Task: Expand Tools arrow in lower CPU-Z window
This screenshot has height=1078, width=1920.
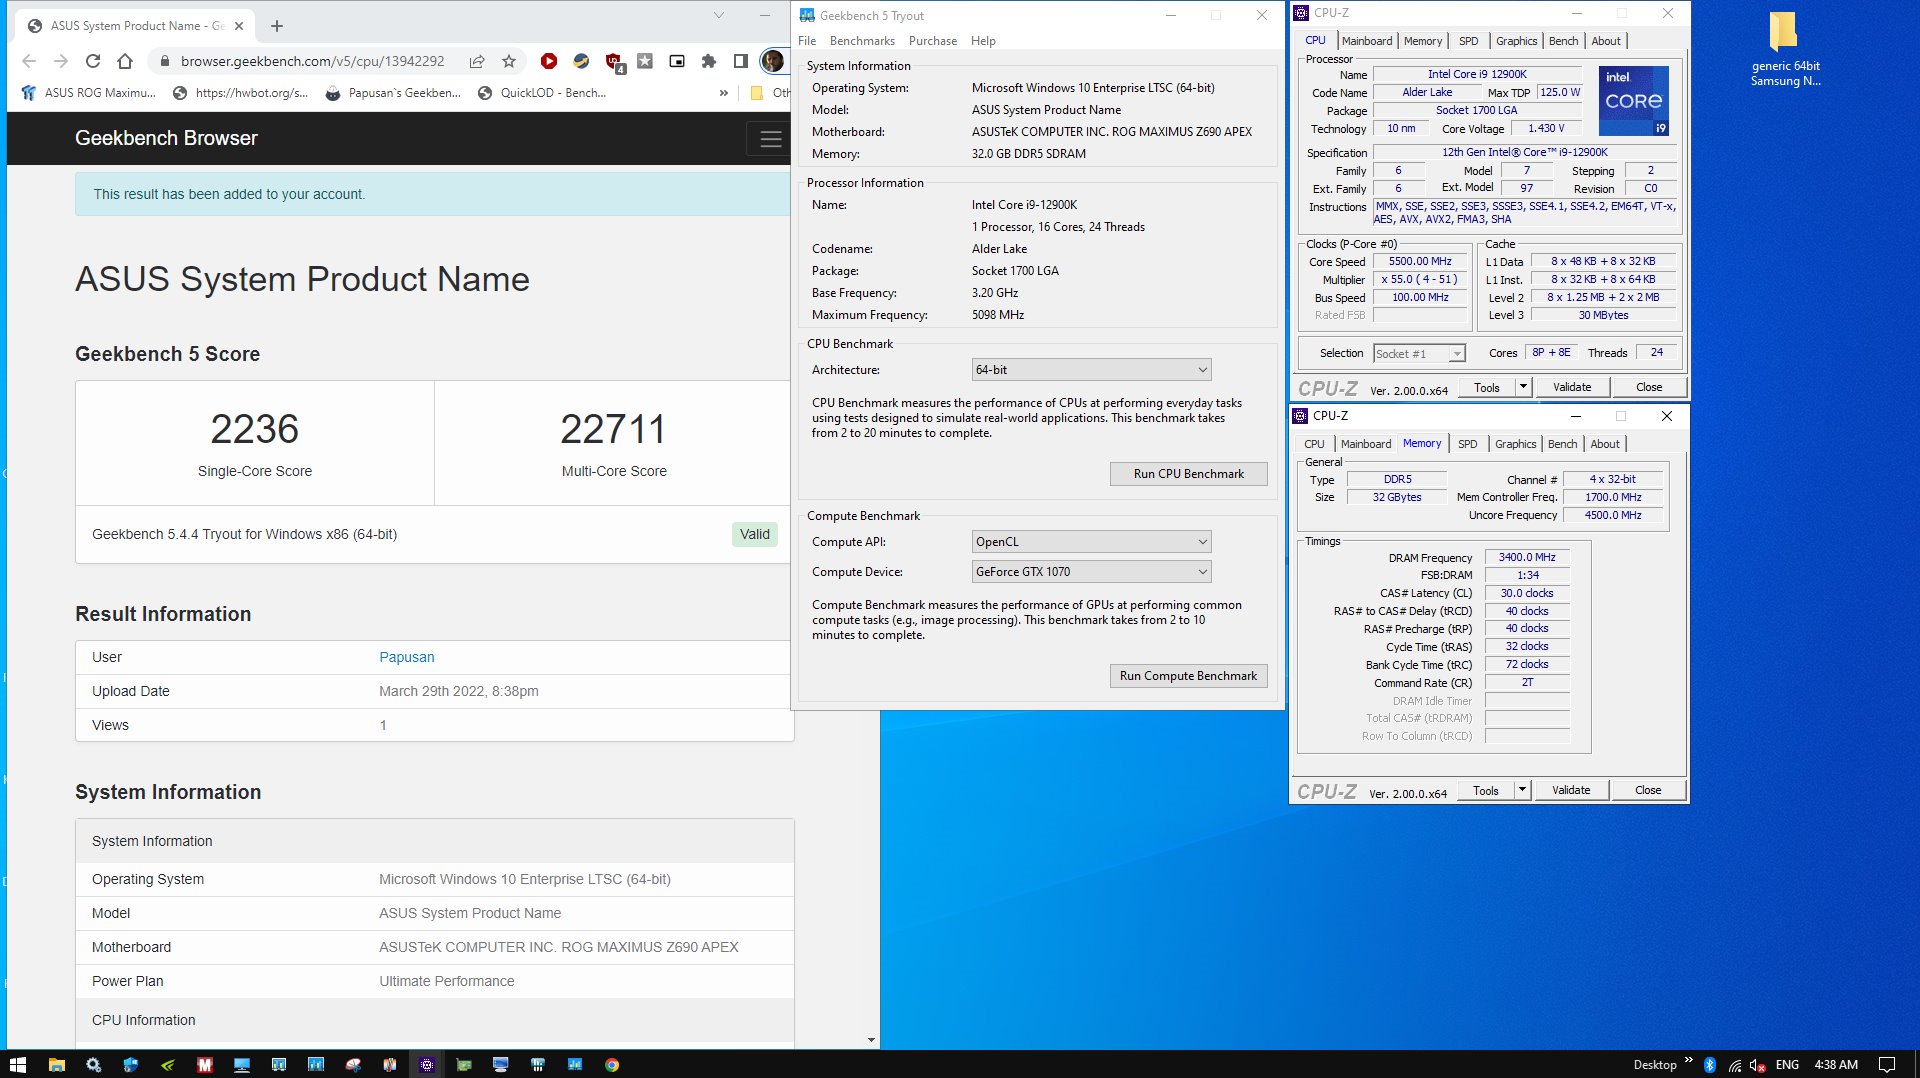Action: (1522, 790)
